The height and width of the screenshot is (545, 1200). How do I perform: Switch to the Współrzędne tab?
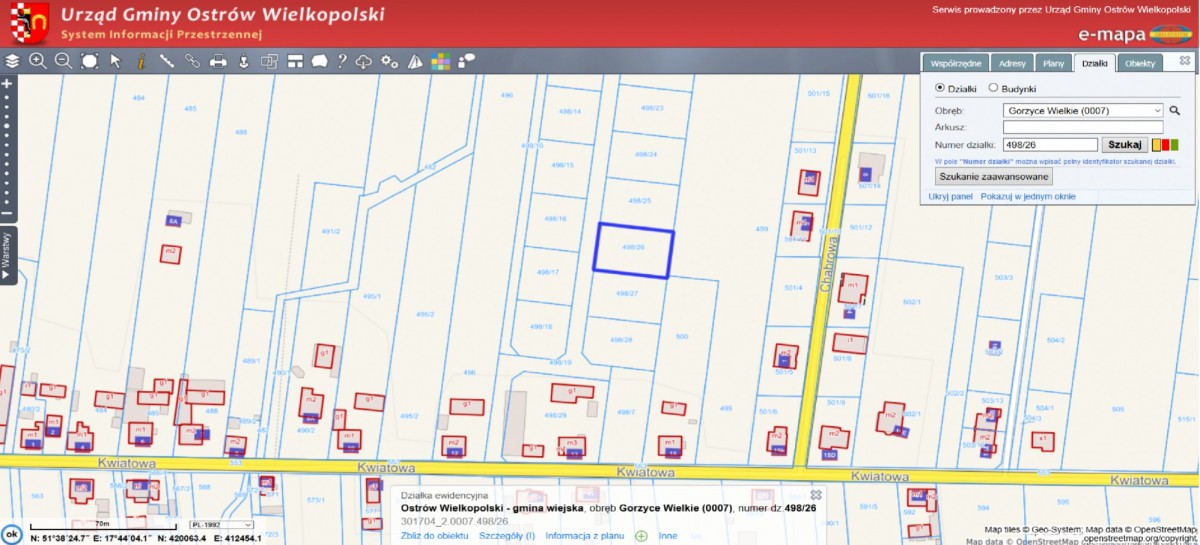(956, 63)
